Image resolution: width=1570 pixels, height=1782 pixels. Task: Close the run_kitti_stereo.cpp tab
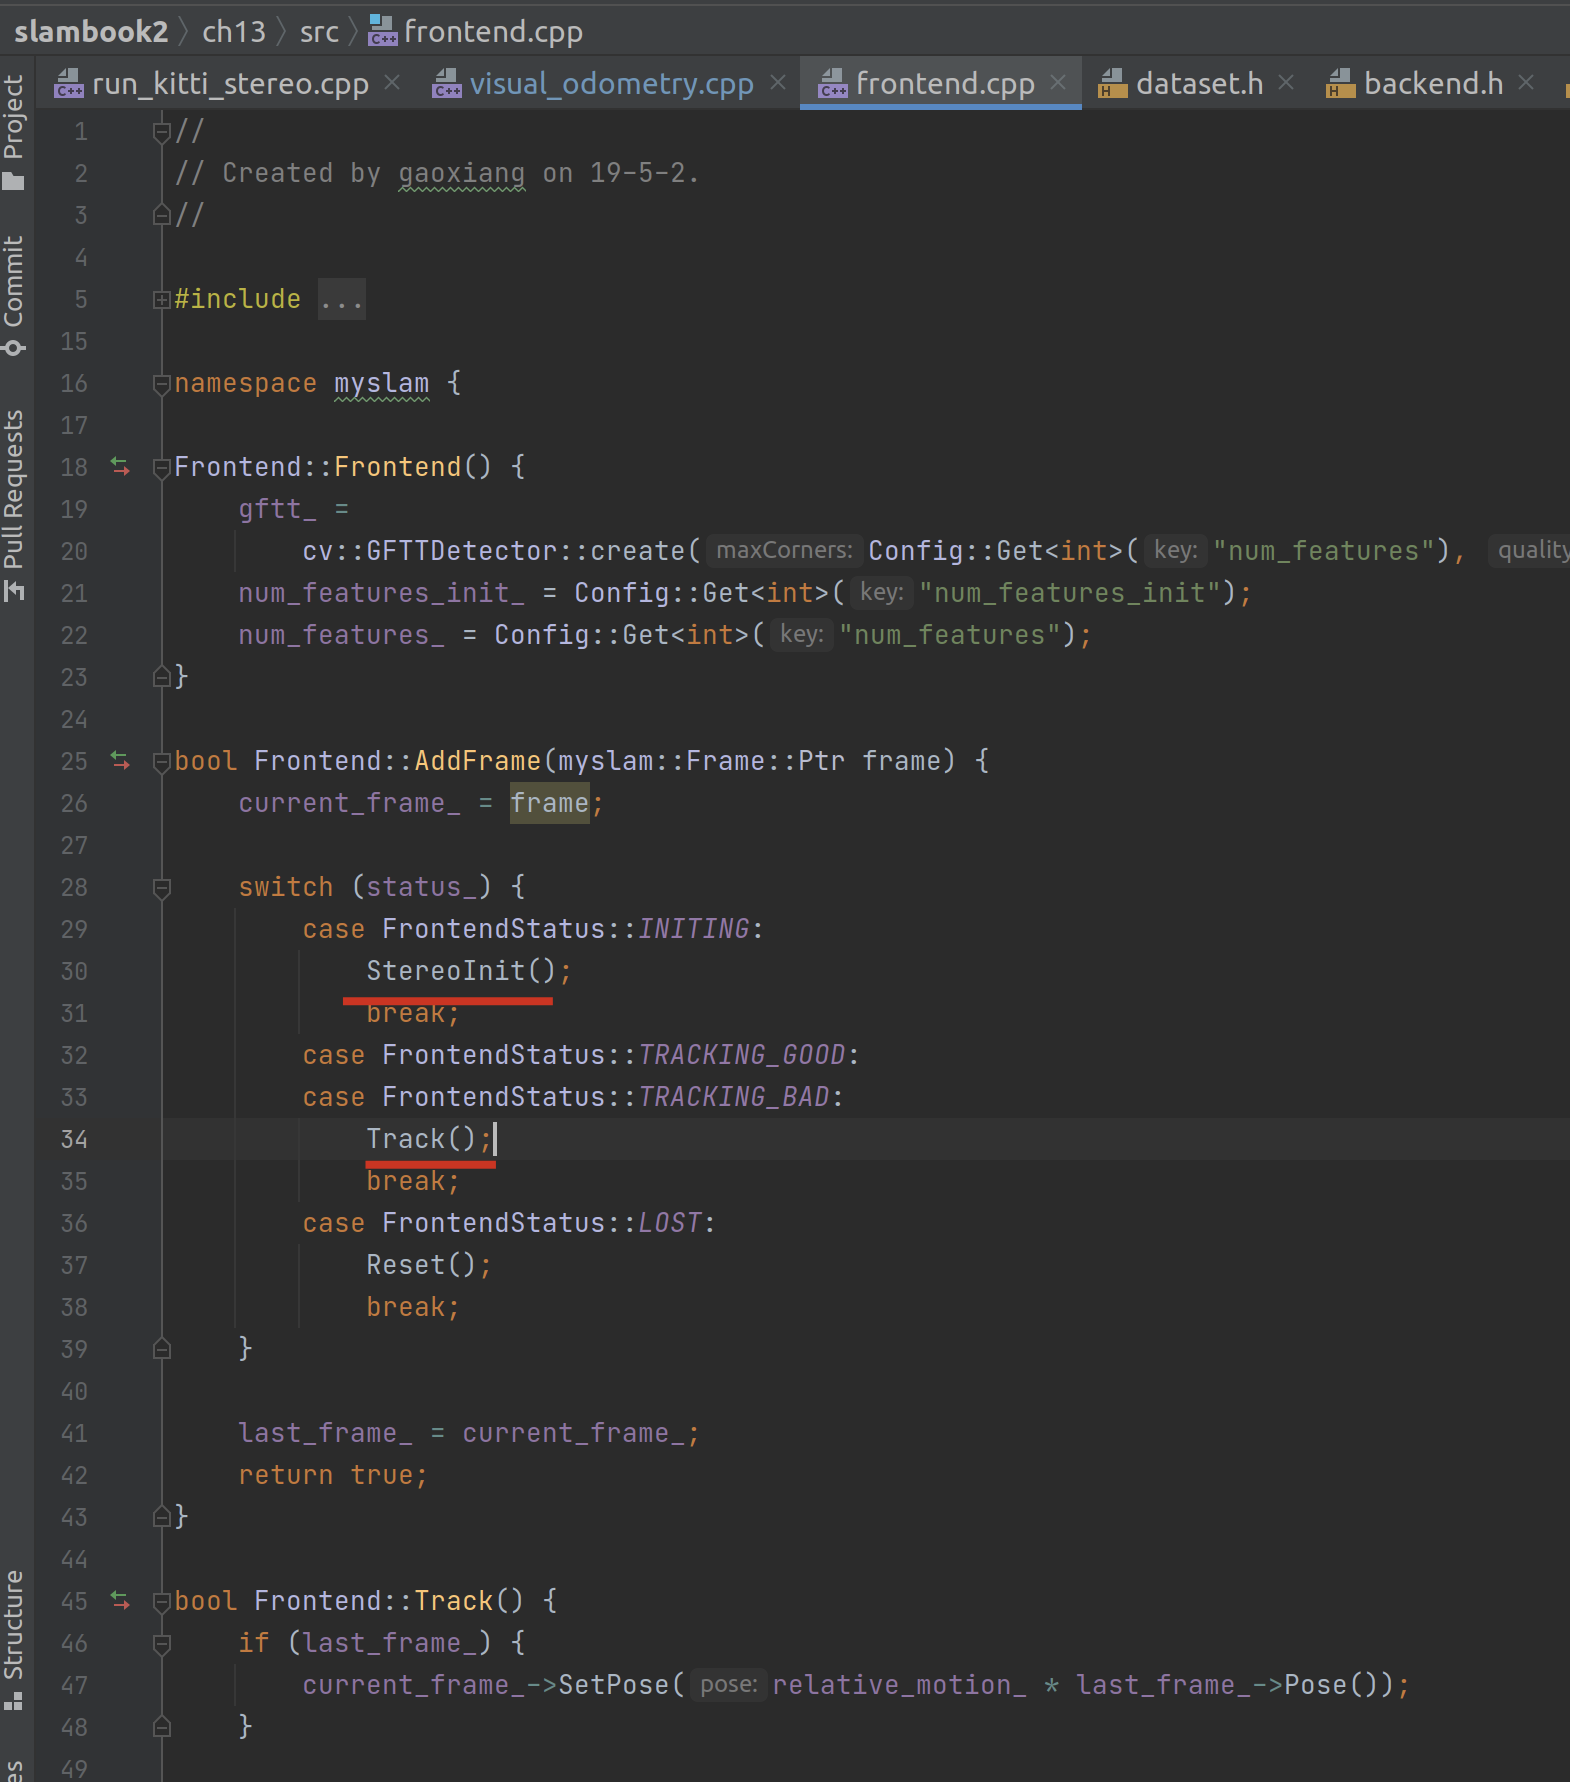coord(392,83)
